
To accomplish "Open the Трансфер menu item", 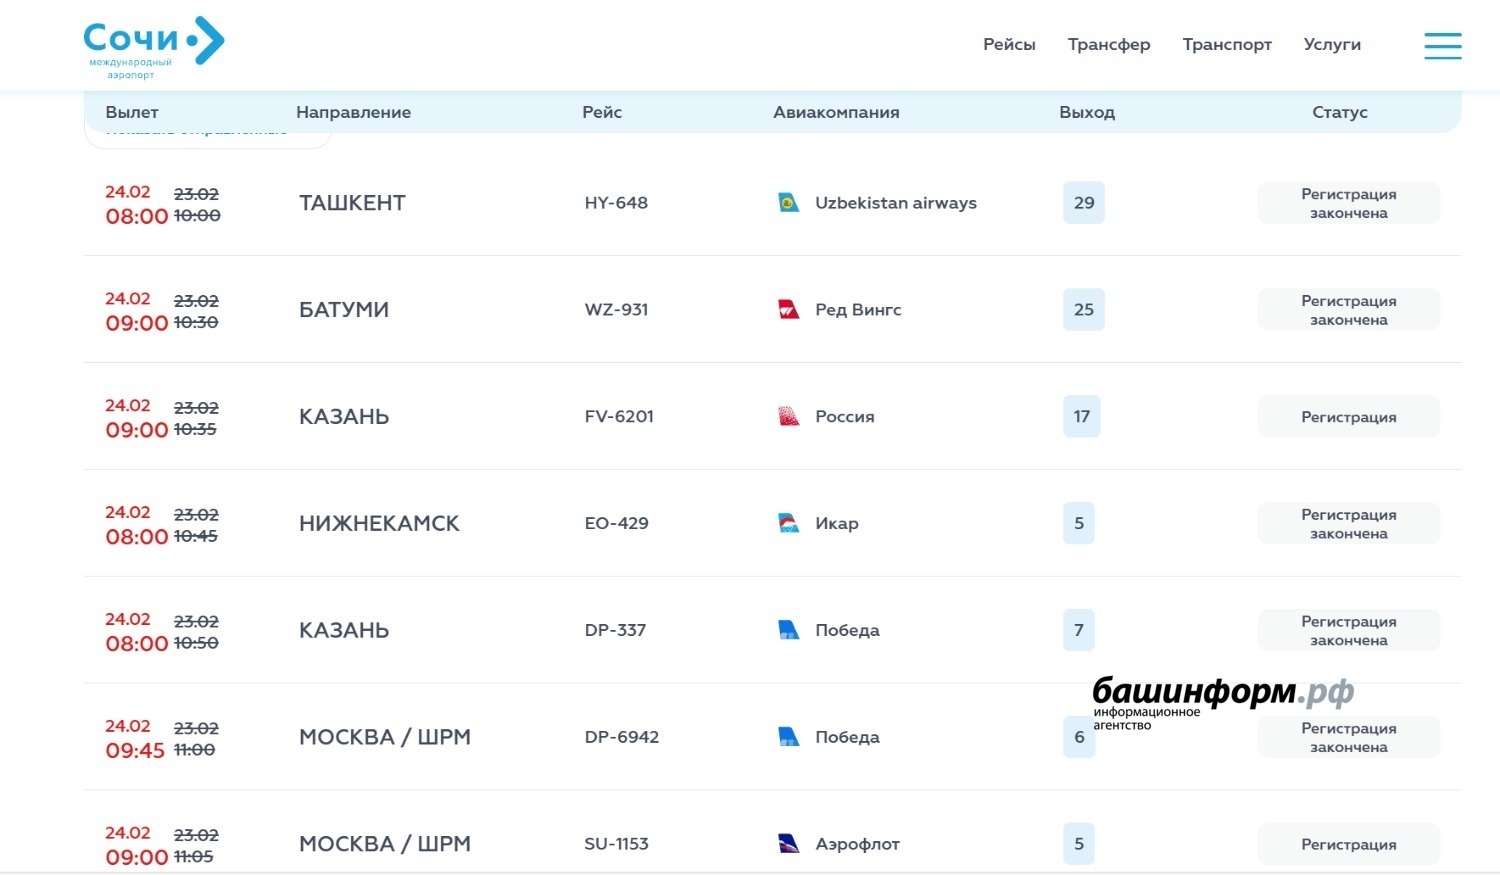I will click(1108, 45).
